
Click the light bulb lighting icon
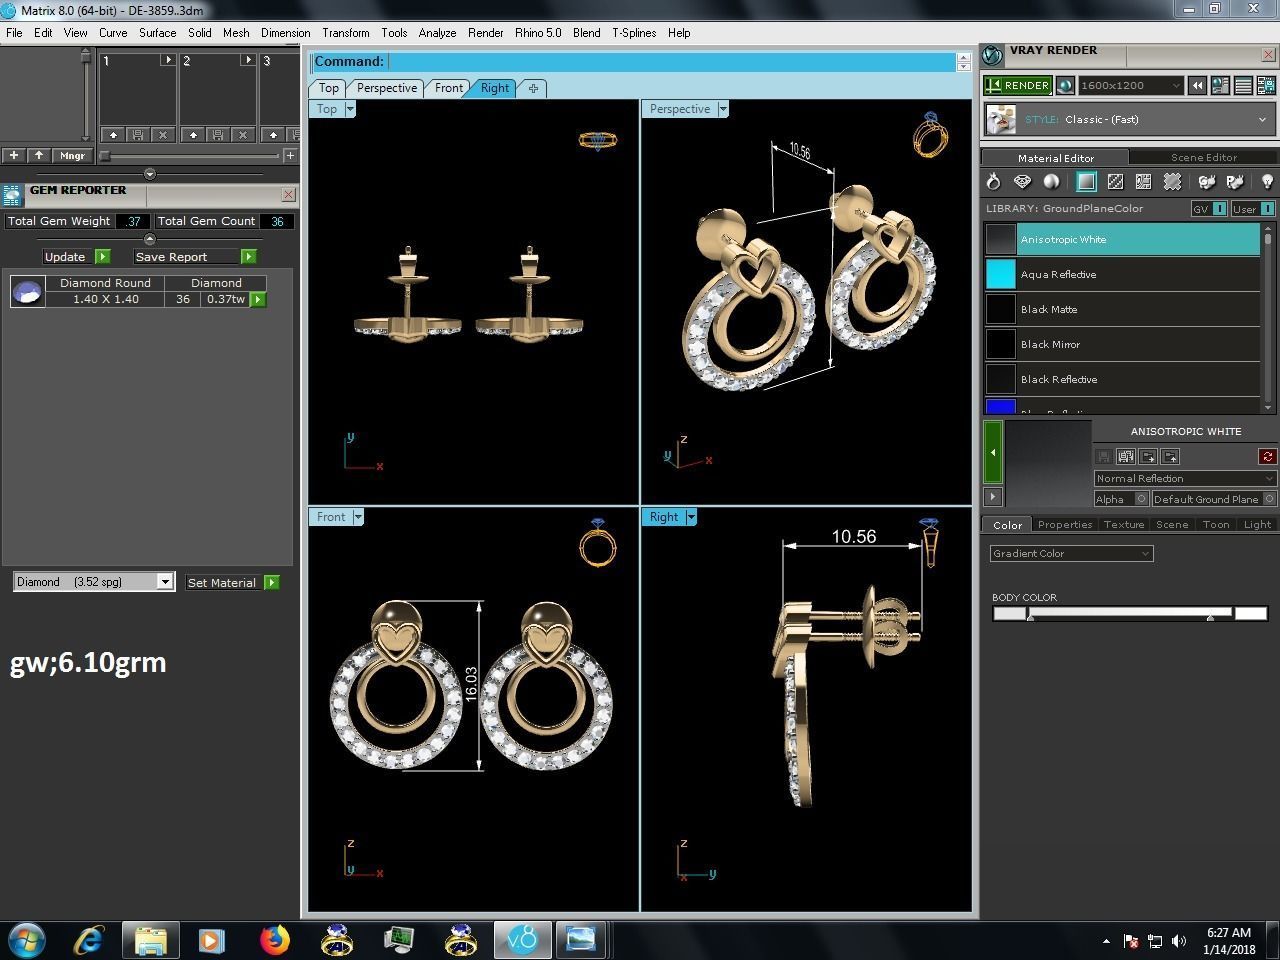[1267, 181]
